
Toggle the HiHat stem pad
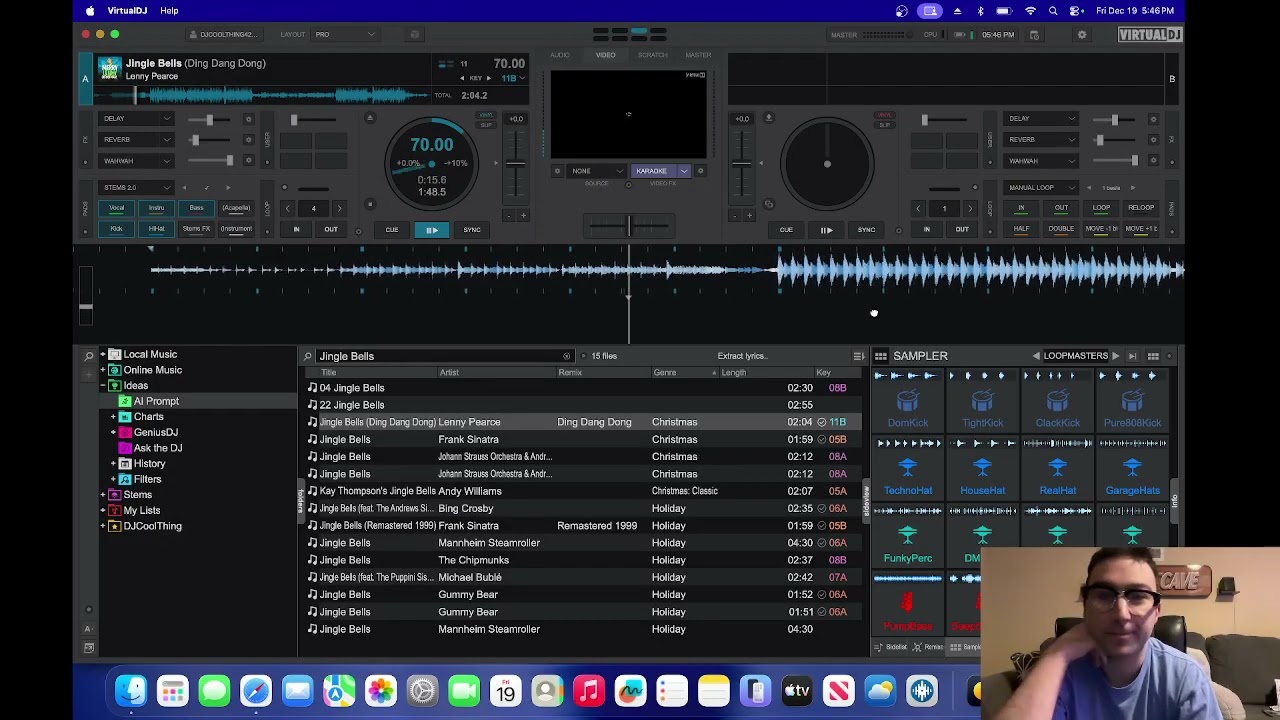[156, 229]
